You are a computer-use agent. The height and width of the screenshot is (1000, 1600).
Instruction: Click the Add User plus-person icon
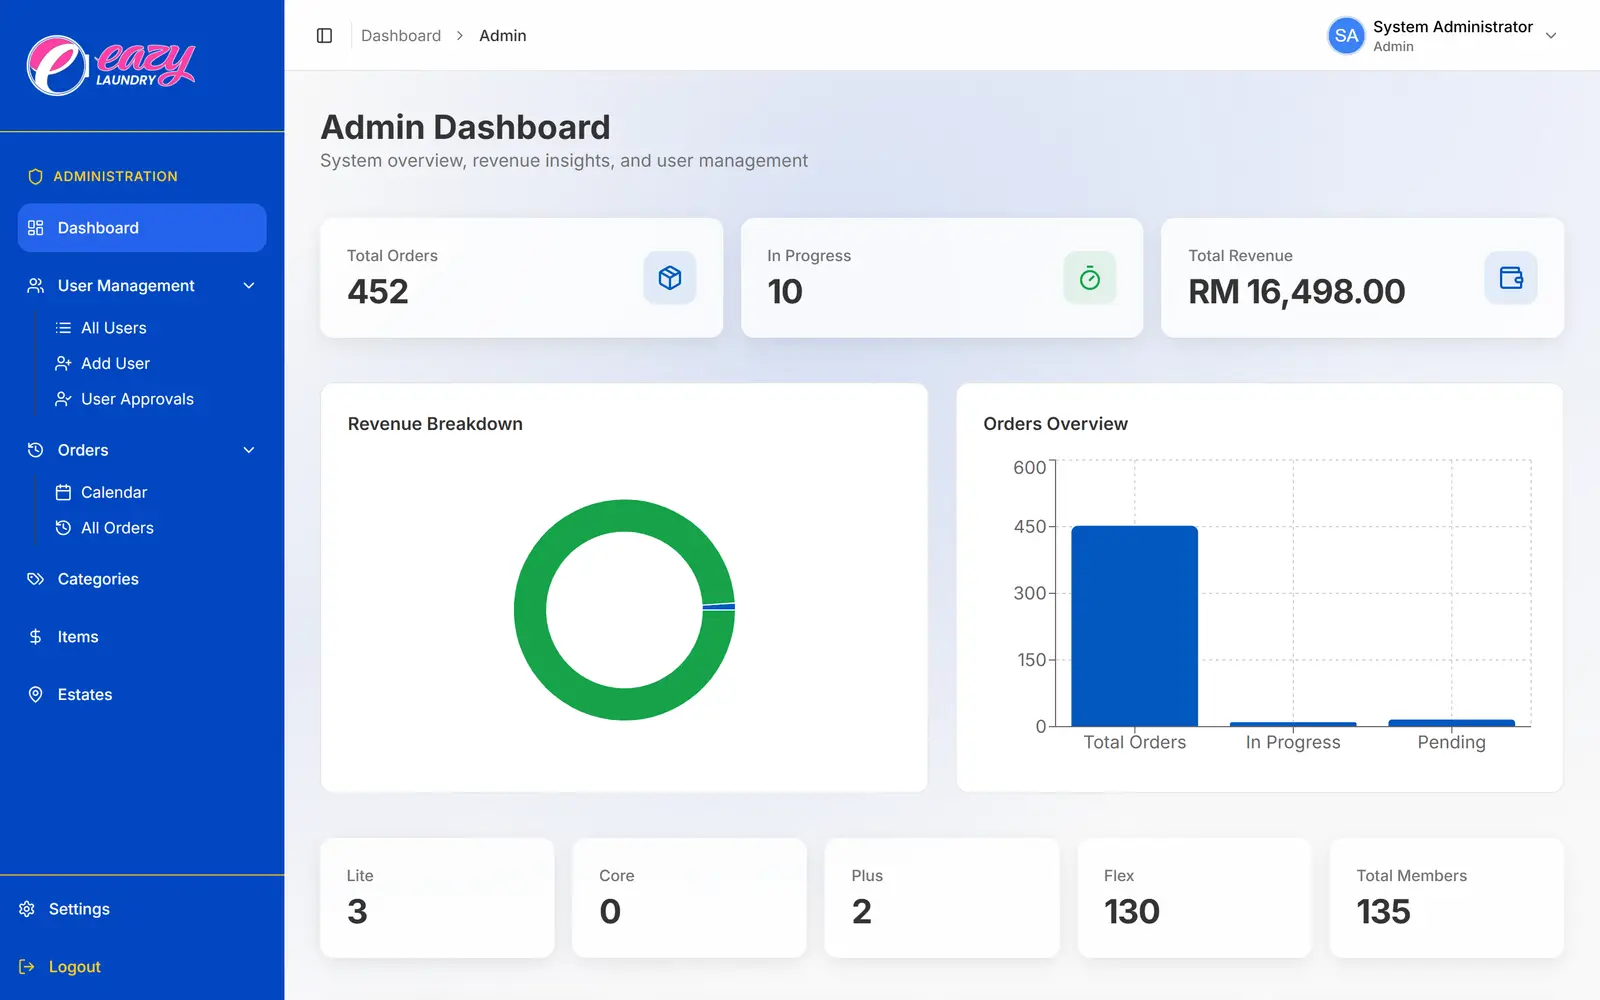[63, 363]
